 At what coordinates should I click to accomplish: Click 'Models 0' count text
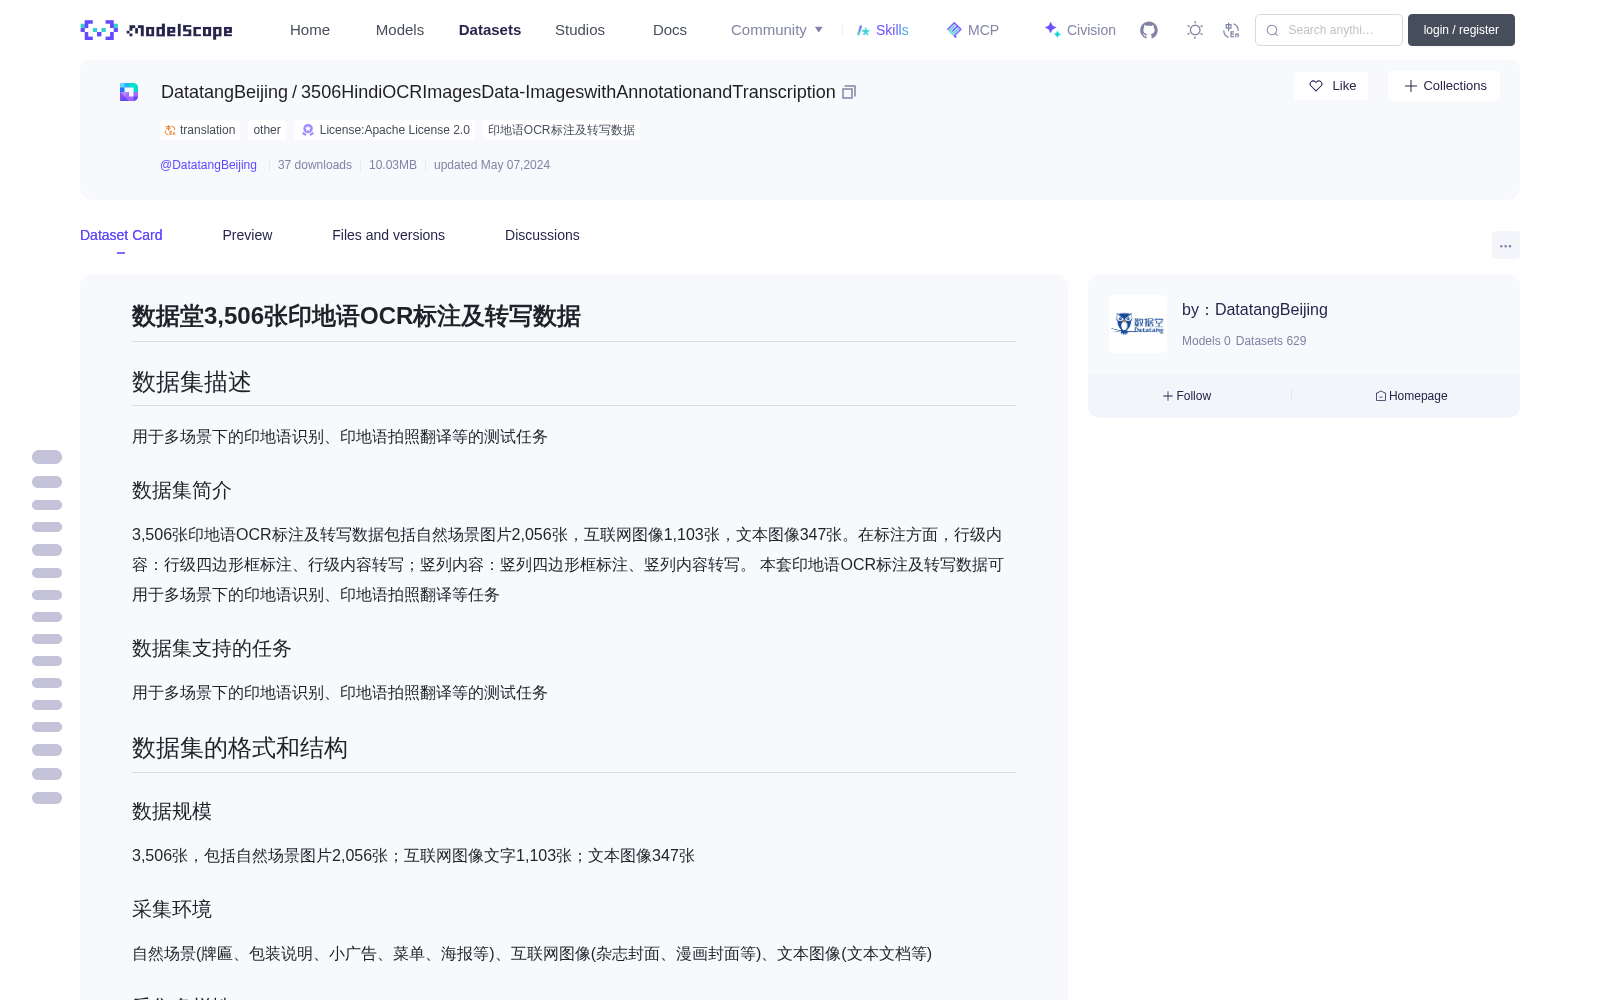coord(1206,341)
